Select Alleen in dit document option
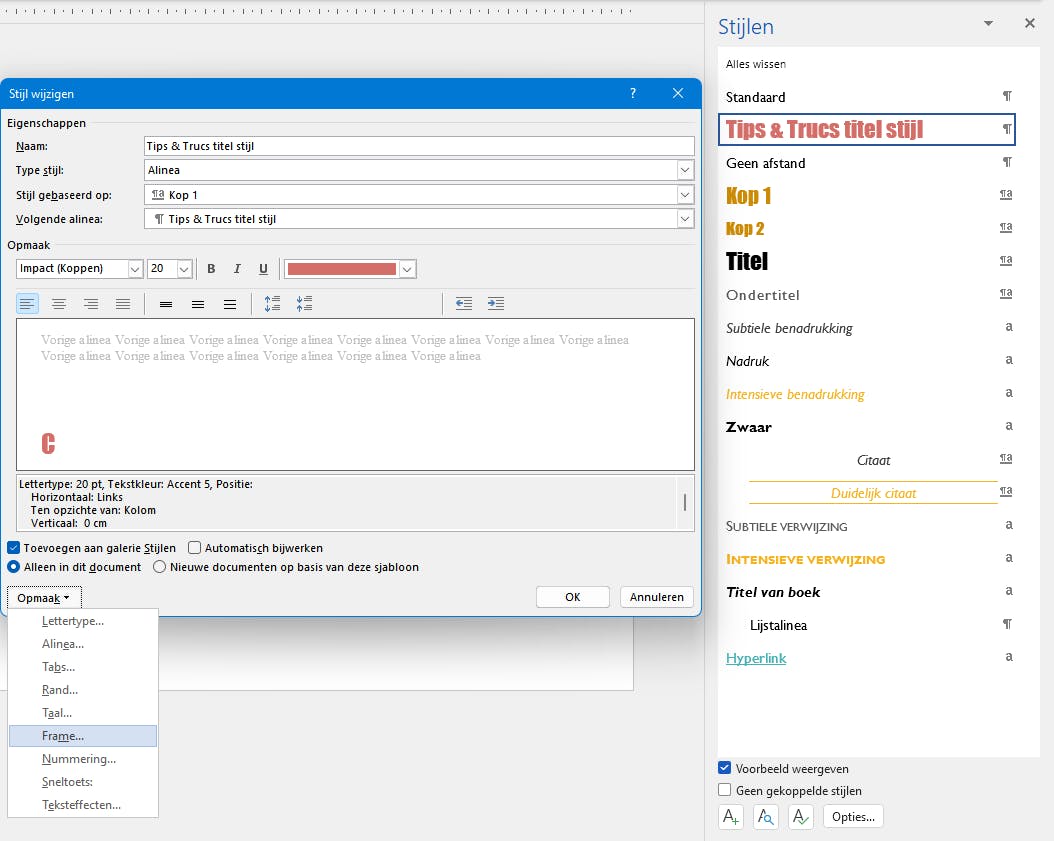Screen dimensions: 1054x841 click(13, 567)
